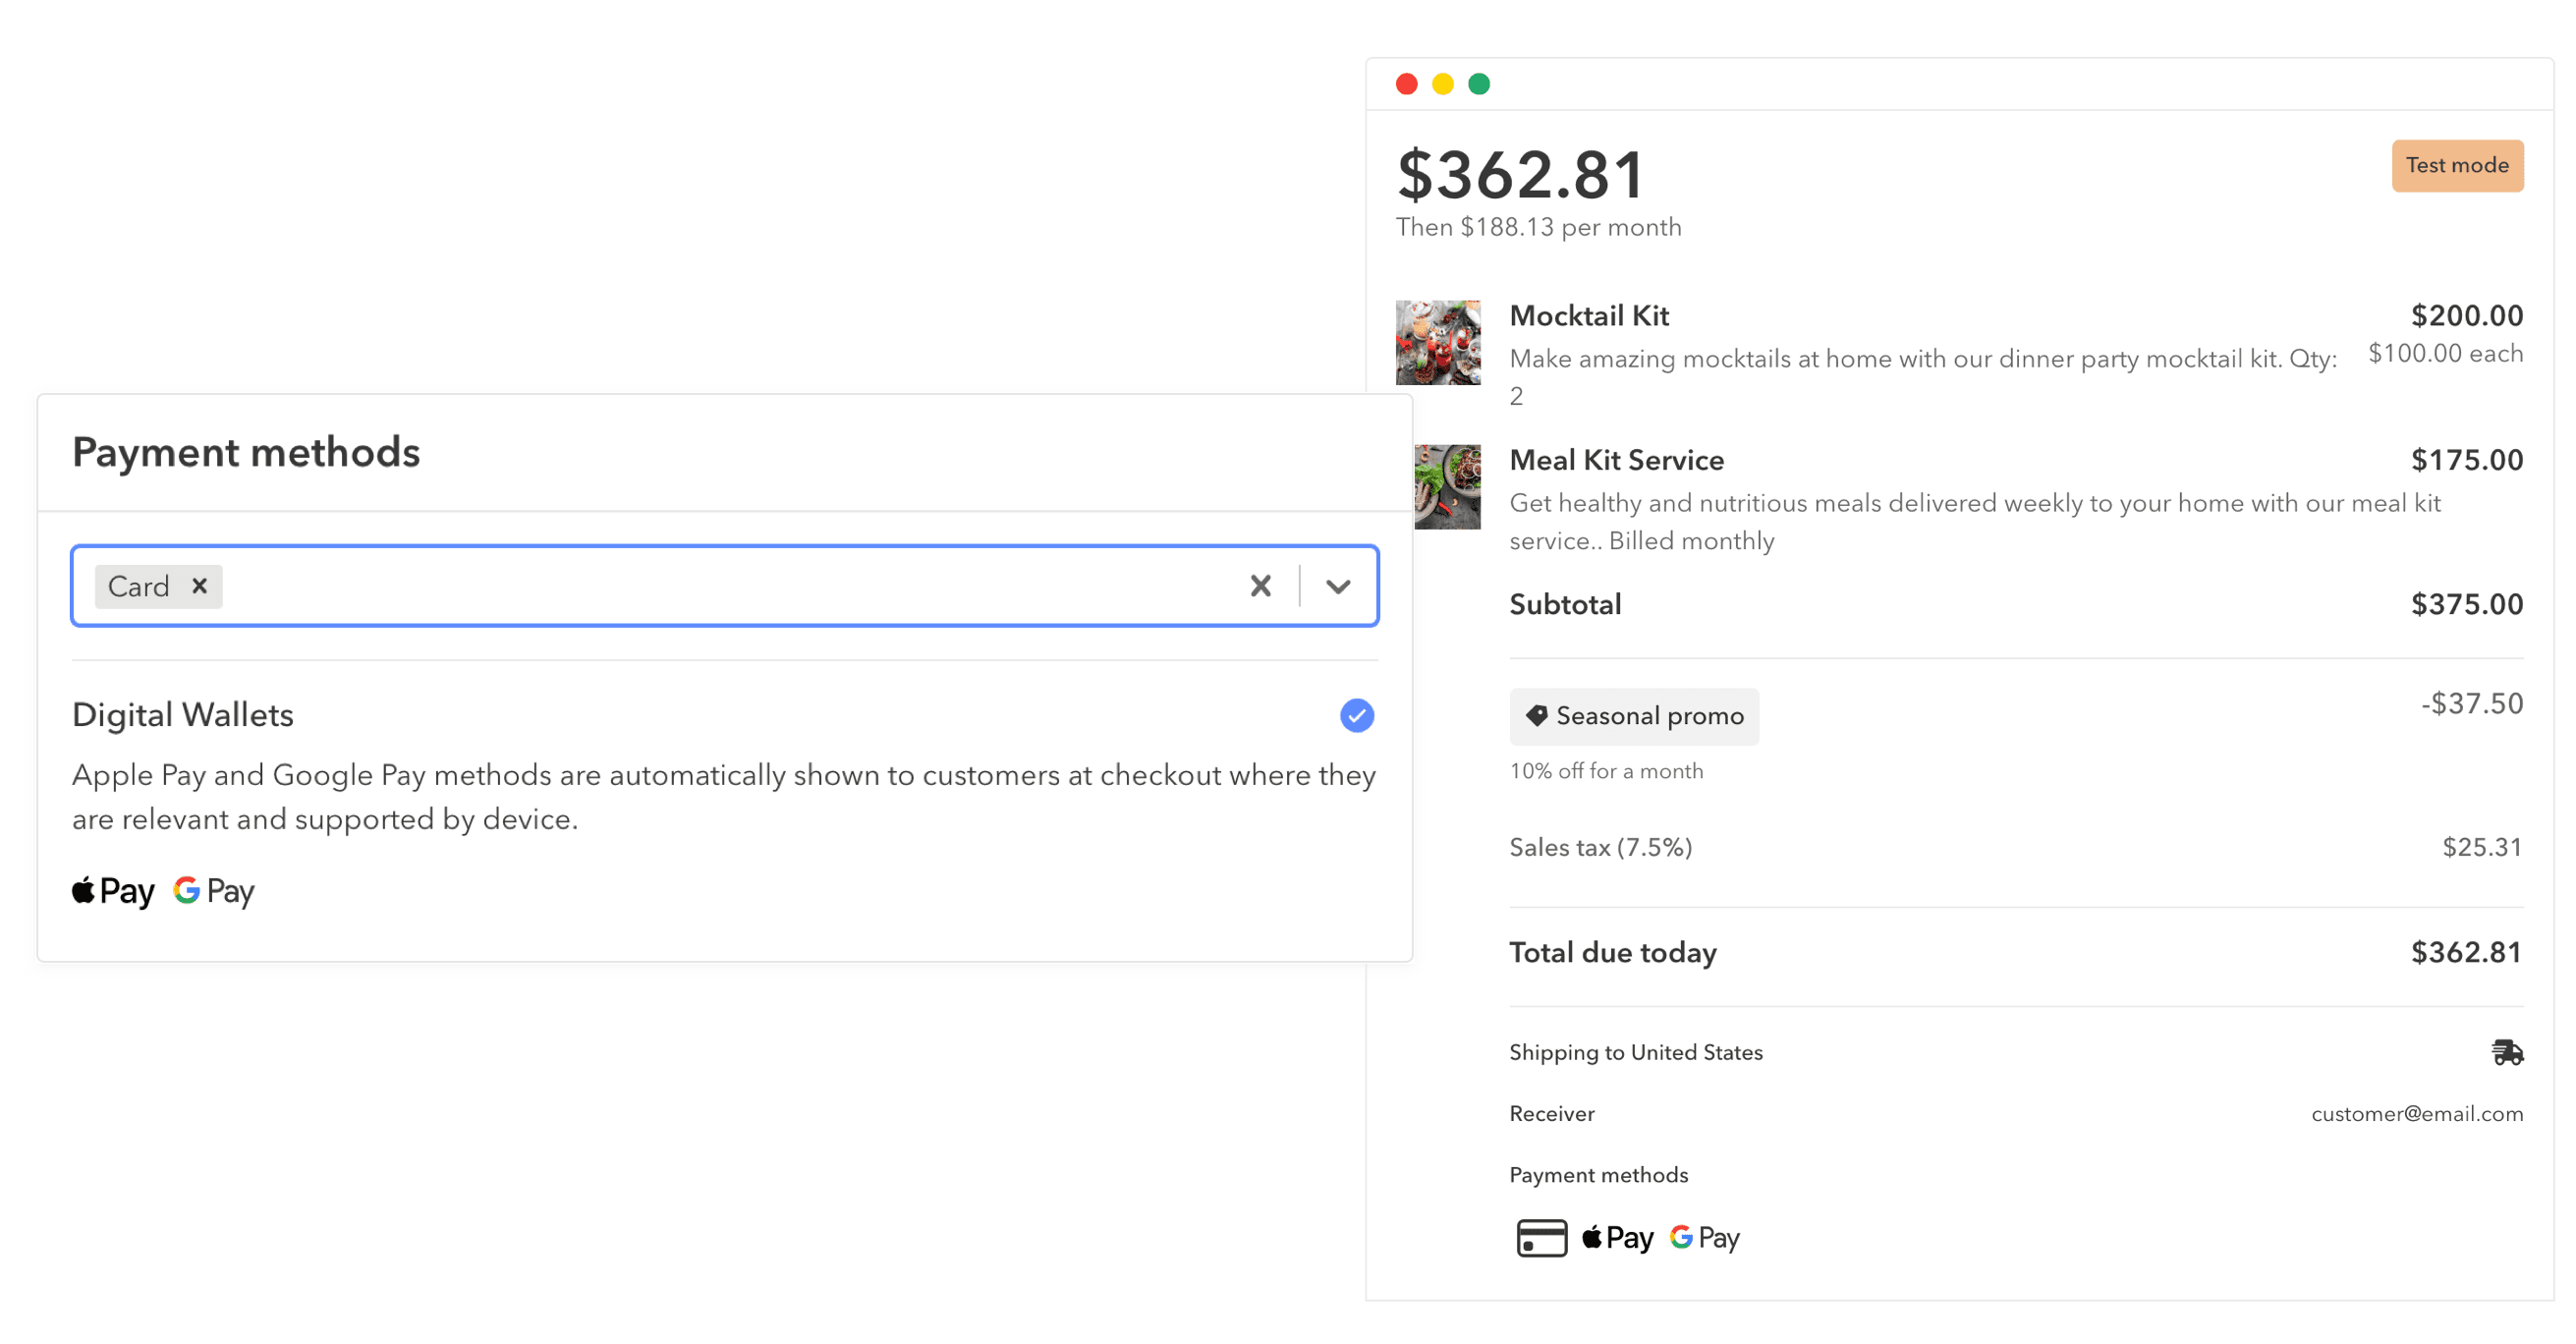Screen dimensions: 2576x1344
Task: Click the Payment methods panel heading
Action: coord(246,452)
